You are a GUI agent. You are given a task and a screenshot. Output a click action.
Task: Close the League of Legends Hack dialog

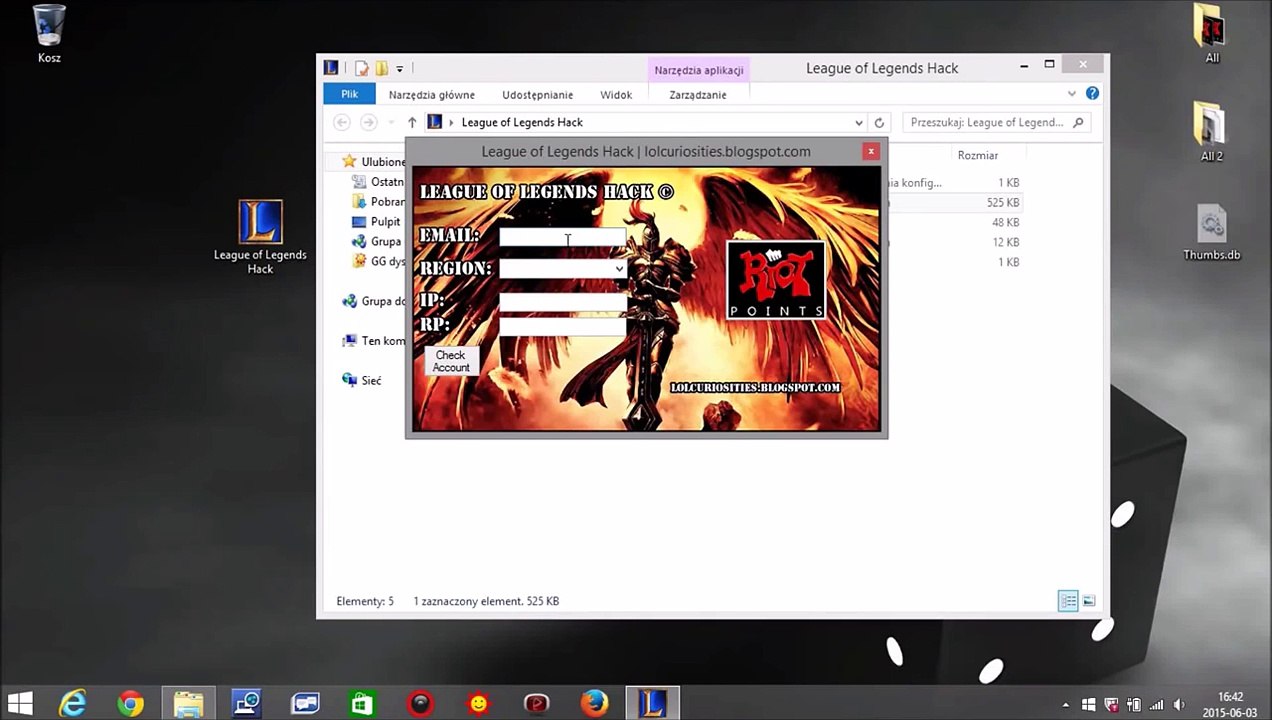coord(871,151)
